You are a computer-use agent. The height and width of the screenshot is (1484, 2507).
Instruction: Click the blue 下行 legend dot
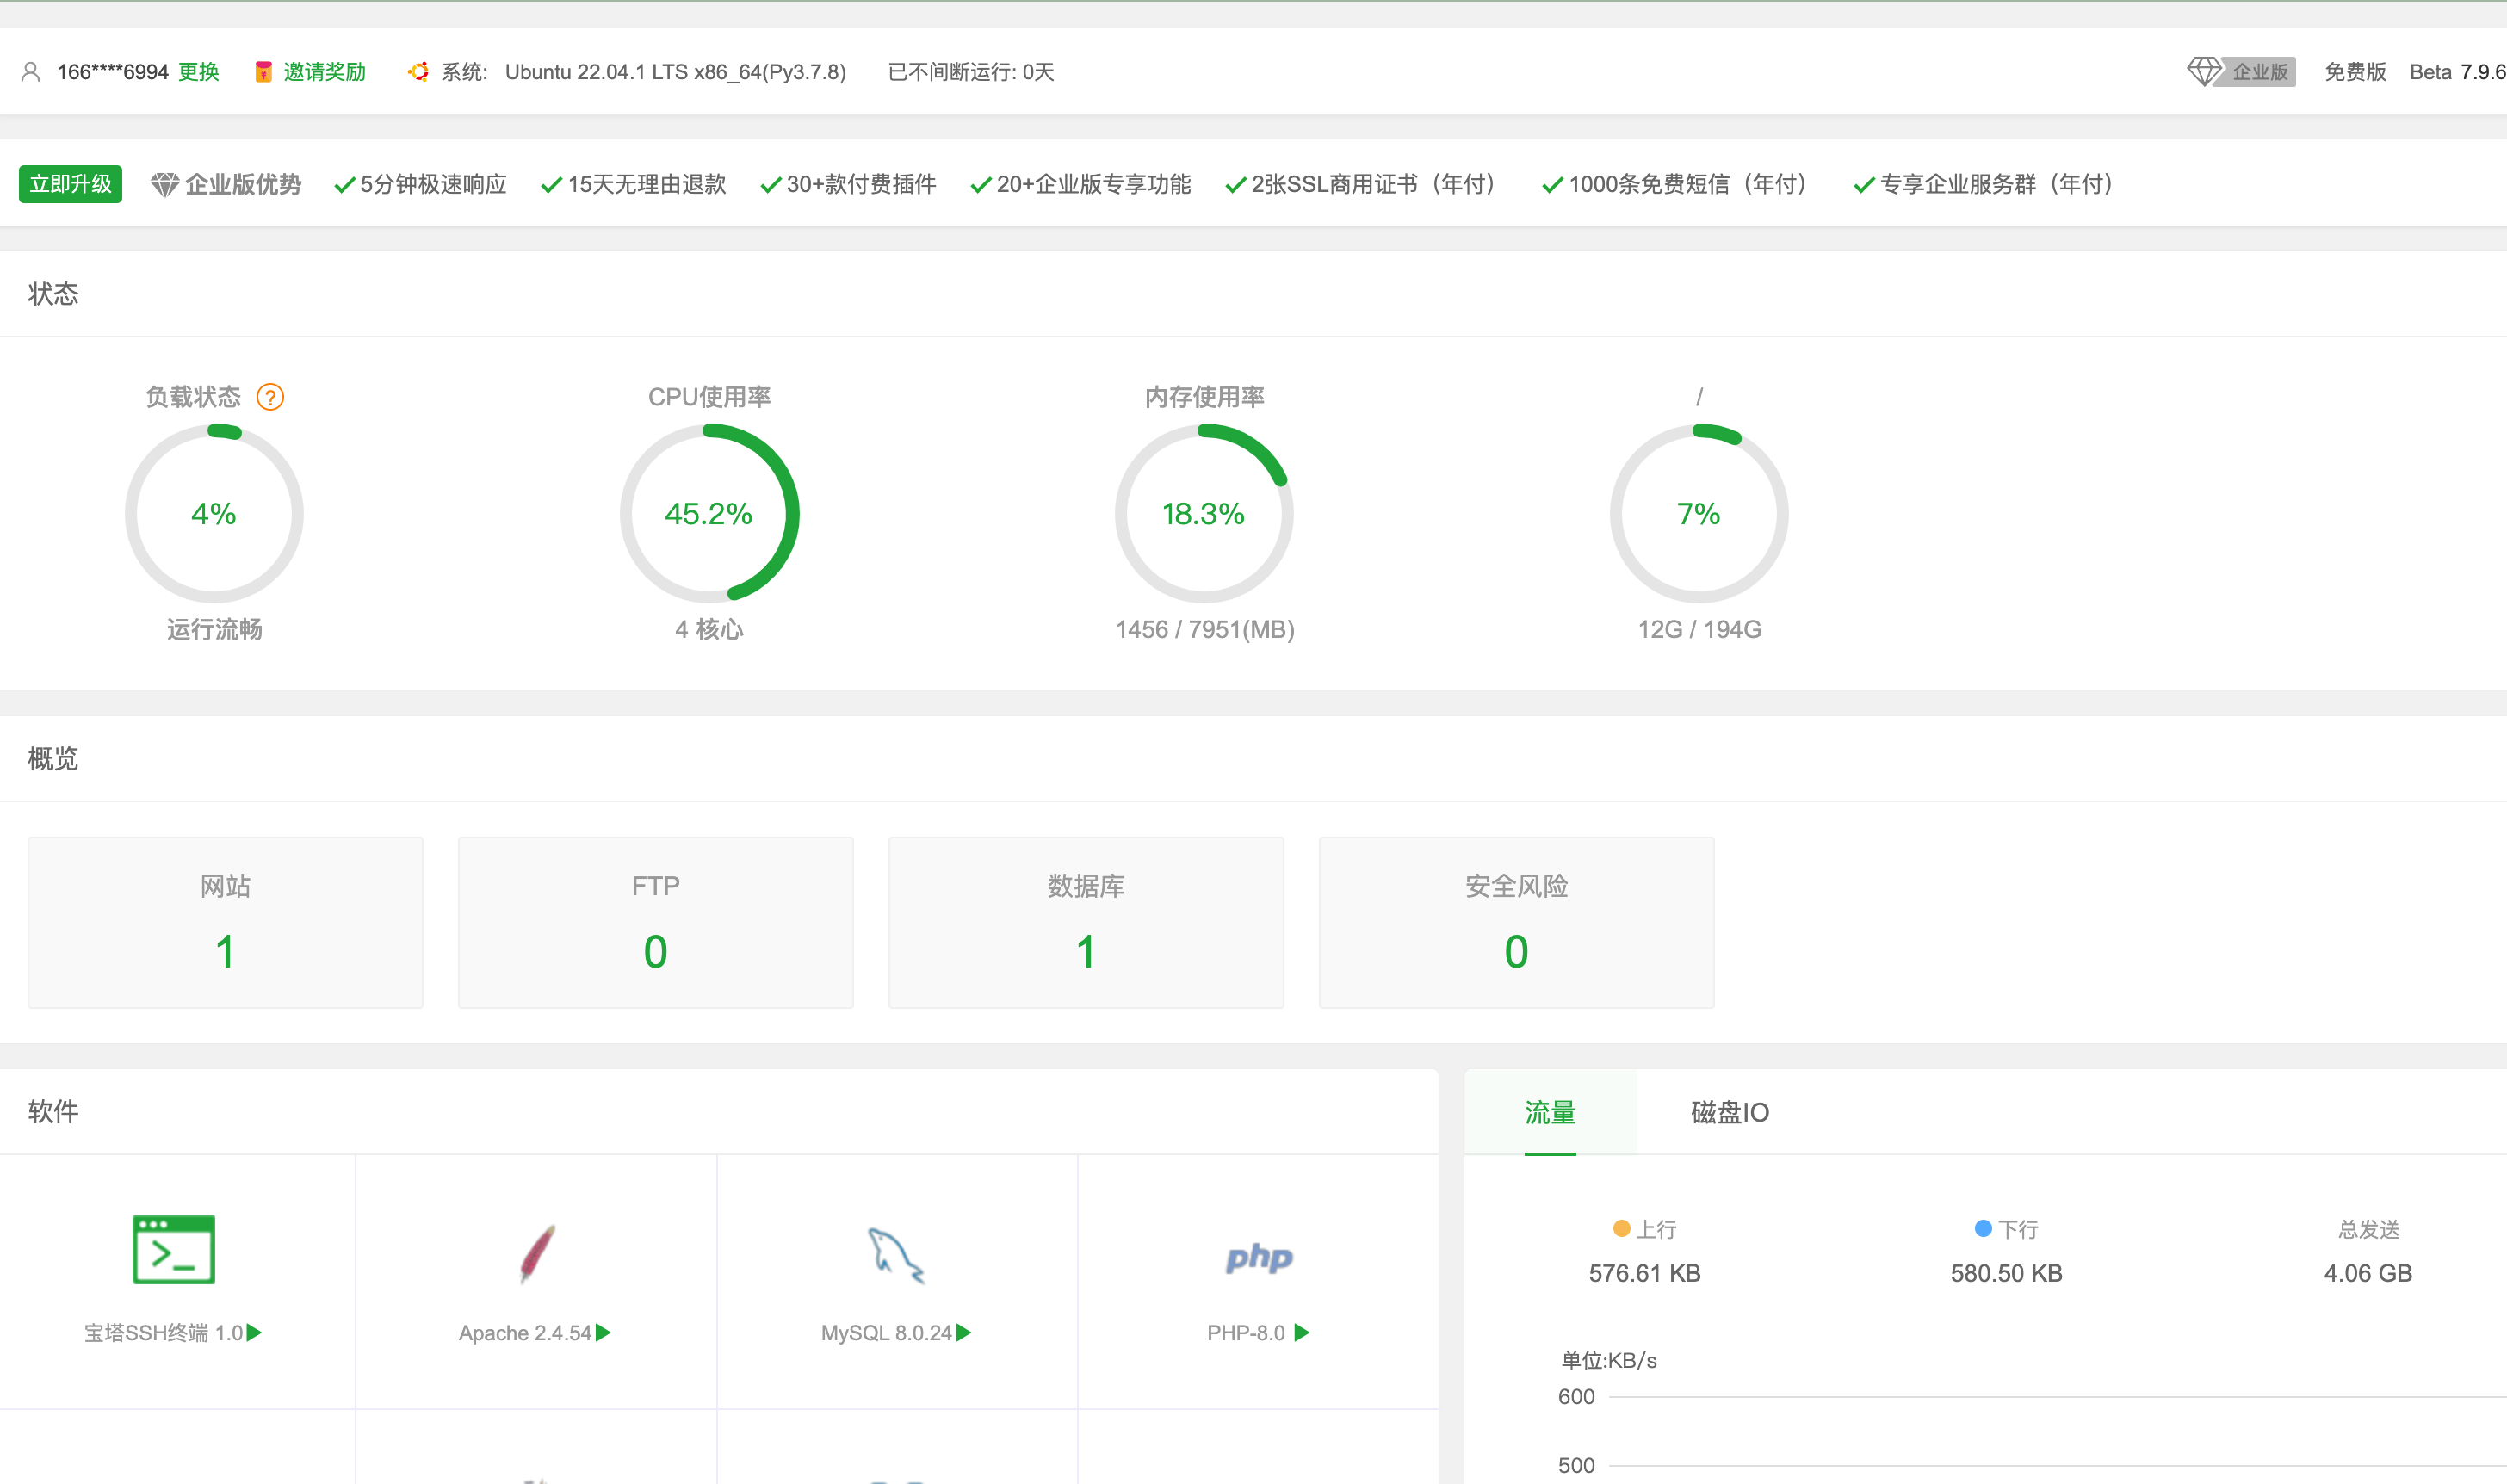pos(1983,1228)
